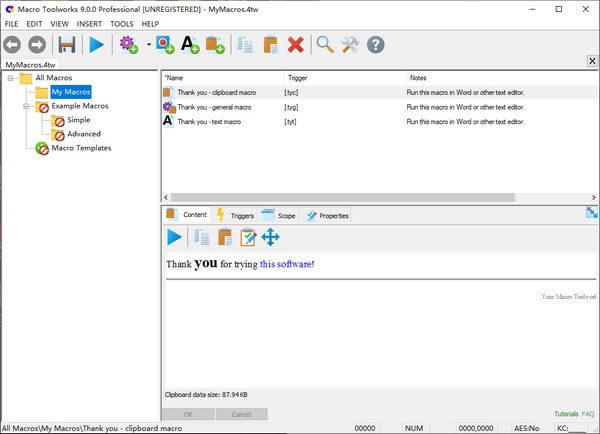Viewport: 600px width, 434px height.
Task: Collapse the All Macros tree node
Action: point(10,78)
